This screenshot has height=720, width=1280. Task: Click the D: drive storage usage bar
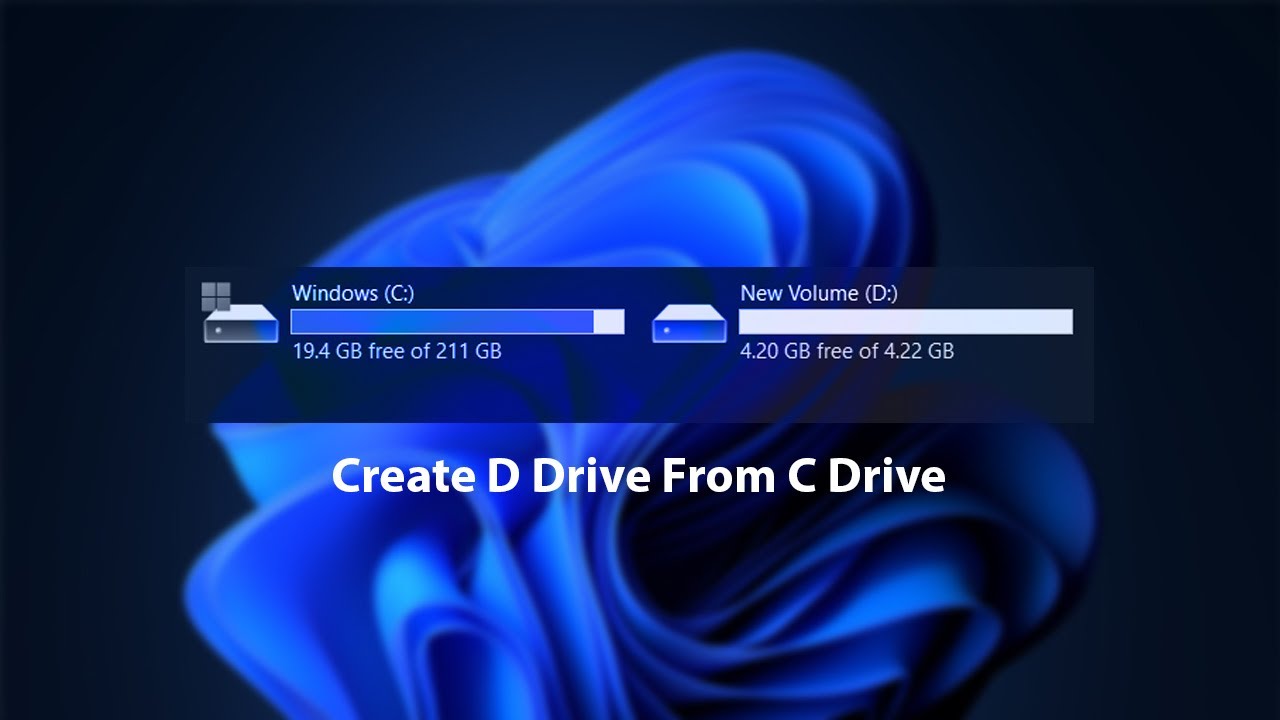click(x=906, y=321)
